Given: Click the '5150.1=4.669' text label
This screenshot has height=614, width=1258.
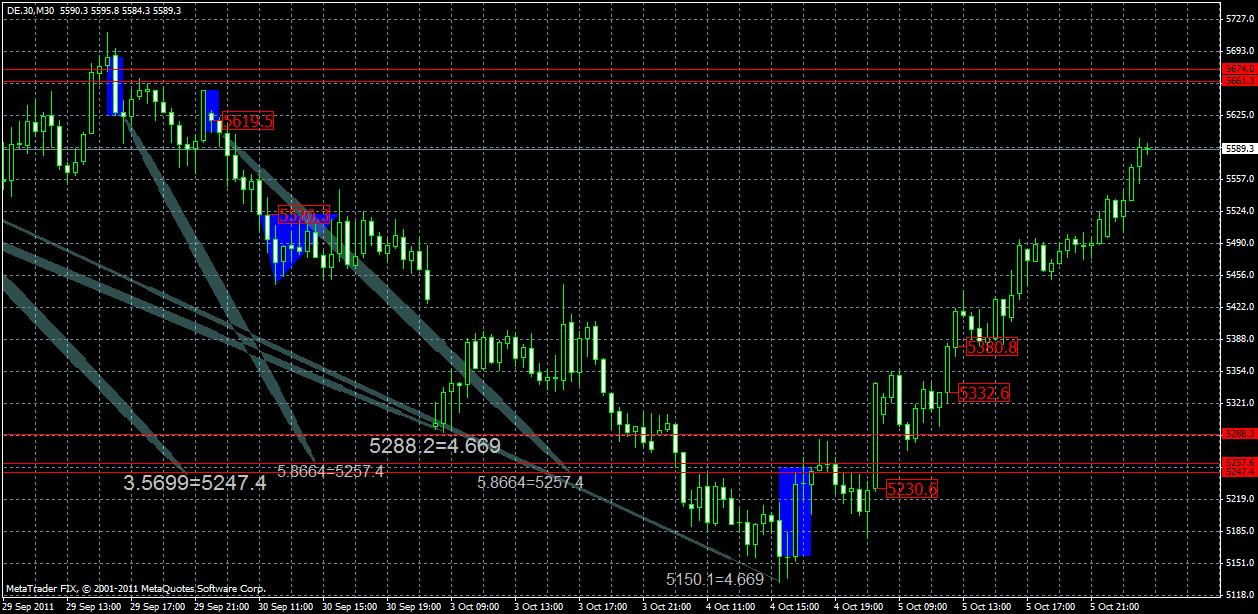Looking at the screenshot, I should 715,579.
